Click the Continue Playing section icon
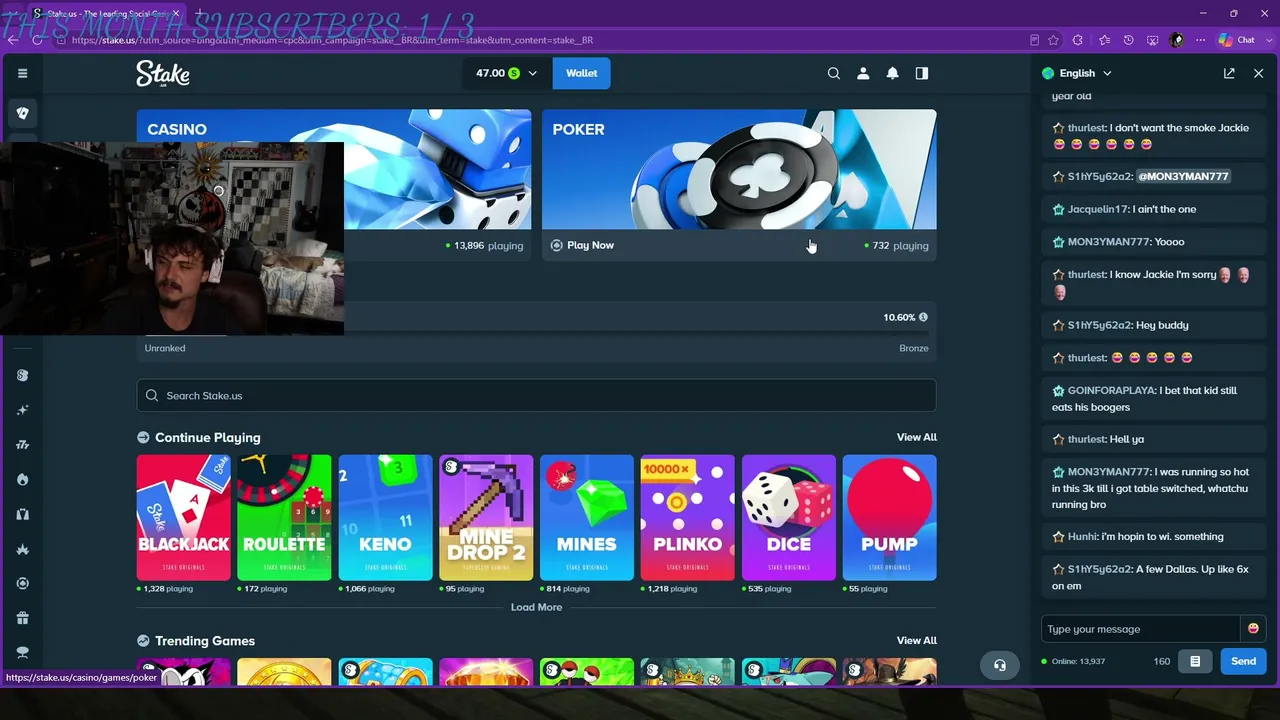 (143, 437)
